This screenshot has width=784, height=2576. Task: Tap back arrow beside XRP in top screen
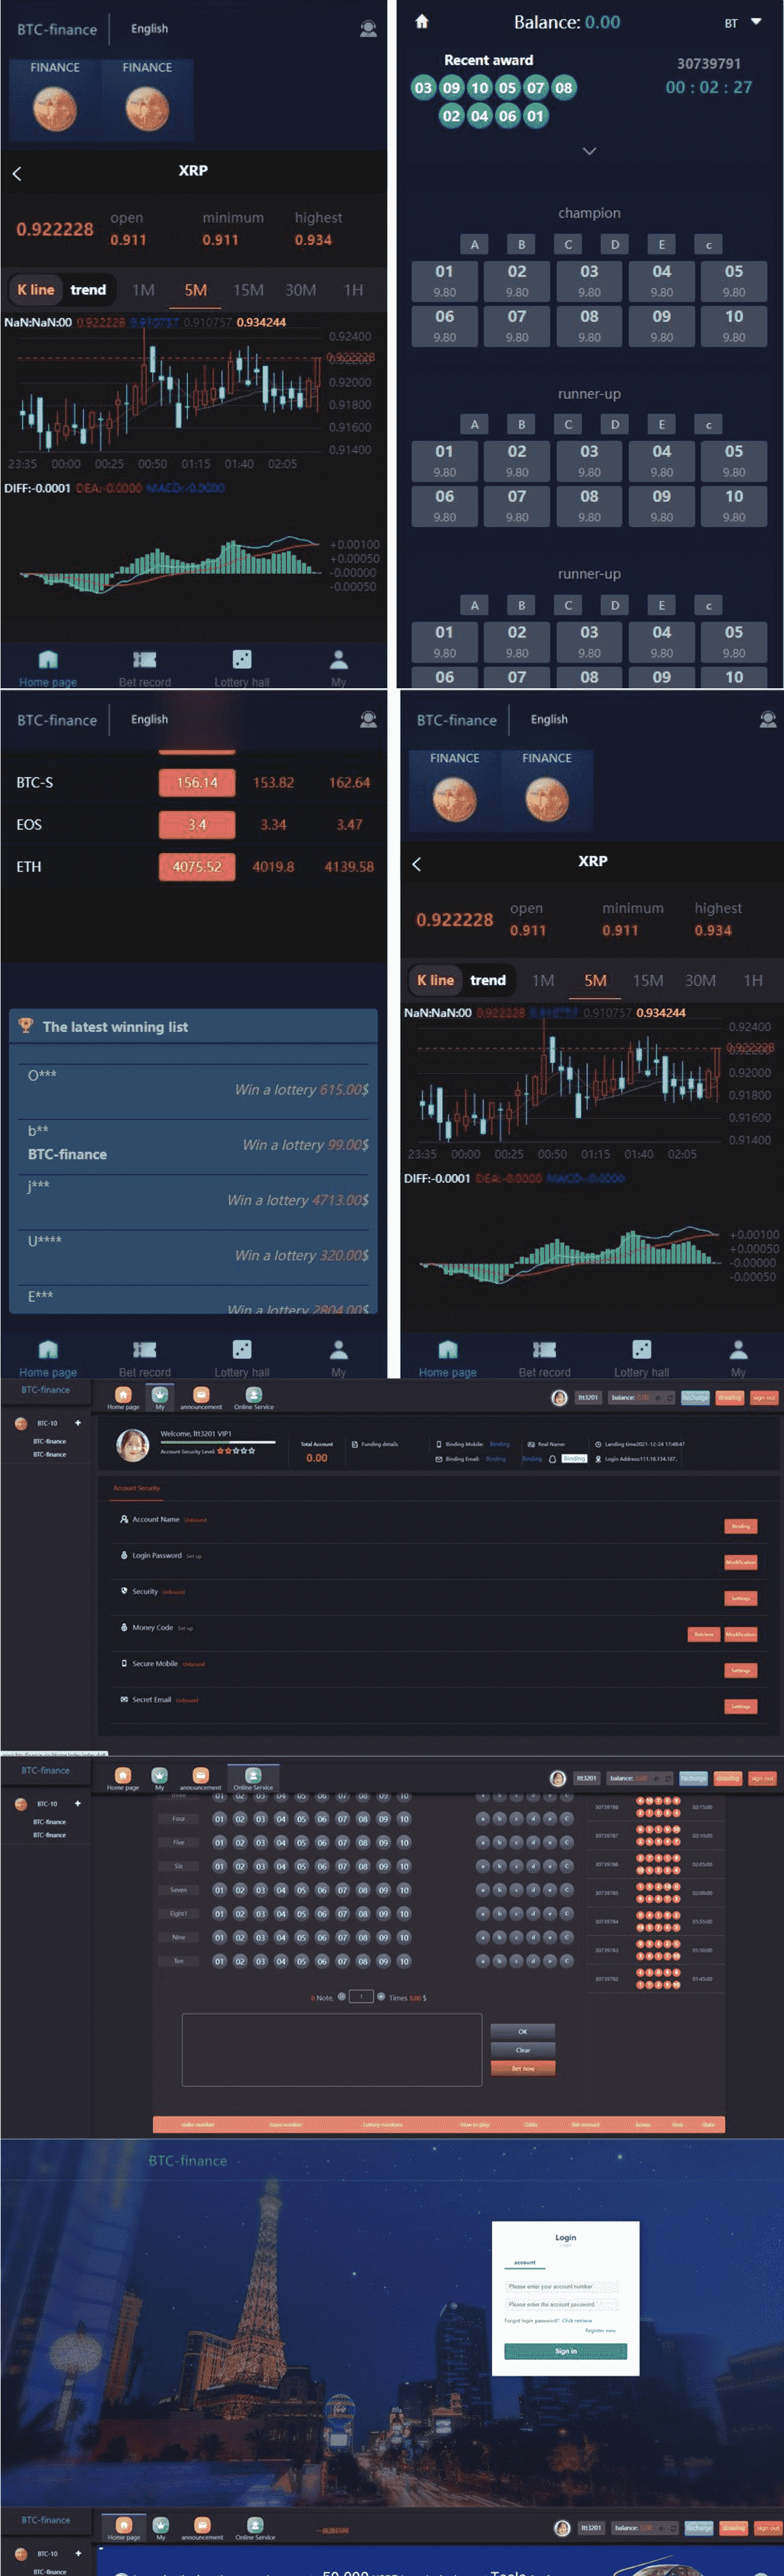17,173
